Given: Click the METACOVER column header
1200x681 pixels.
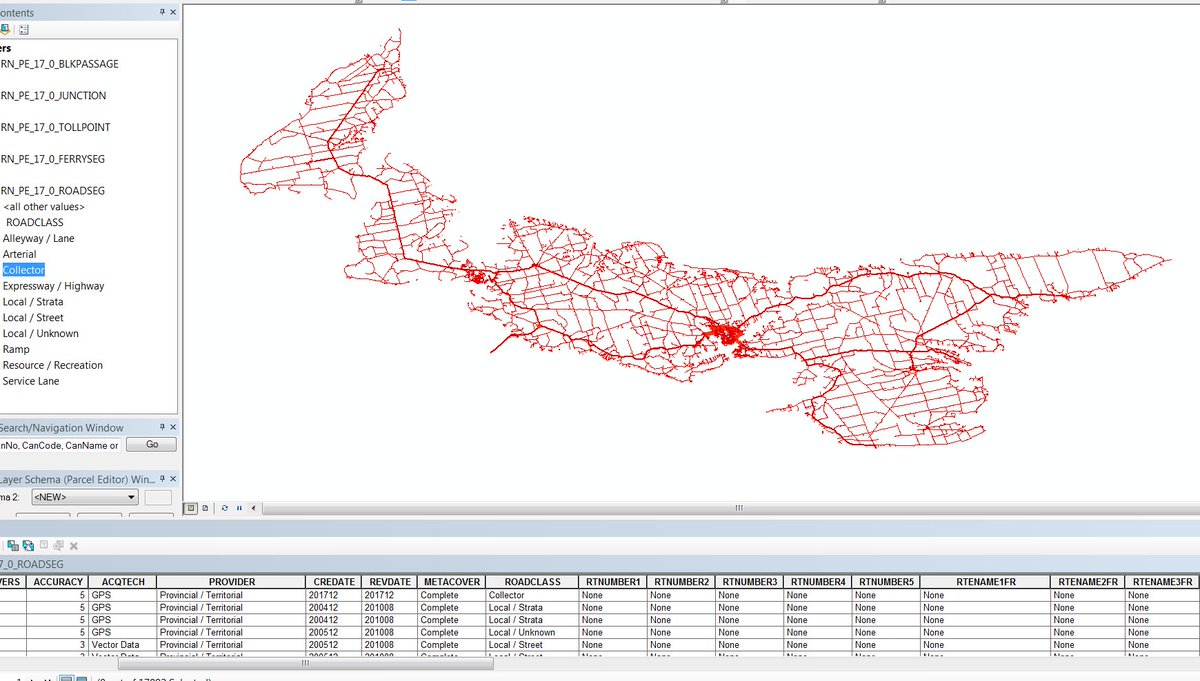Looking at the screenshot, I should tap(451, 582).
